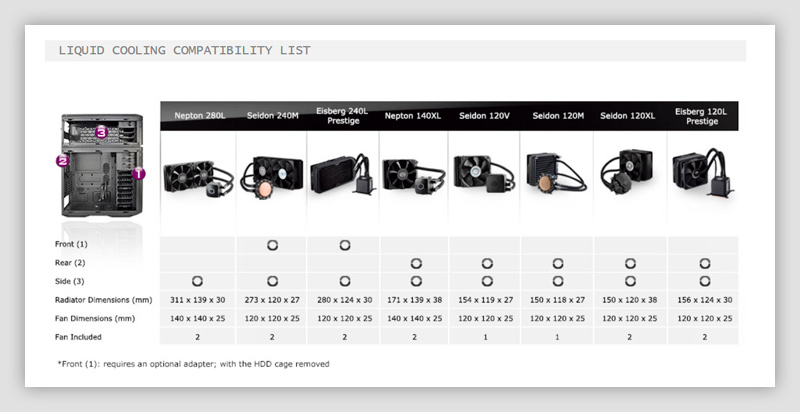The height and width of the screenshot is (412, 800).
Task: Click the Front circle mark for Eisberg 240L Prestige
Action: coord(345,244)
